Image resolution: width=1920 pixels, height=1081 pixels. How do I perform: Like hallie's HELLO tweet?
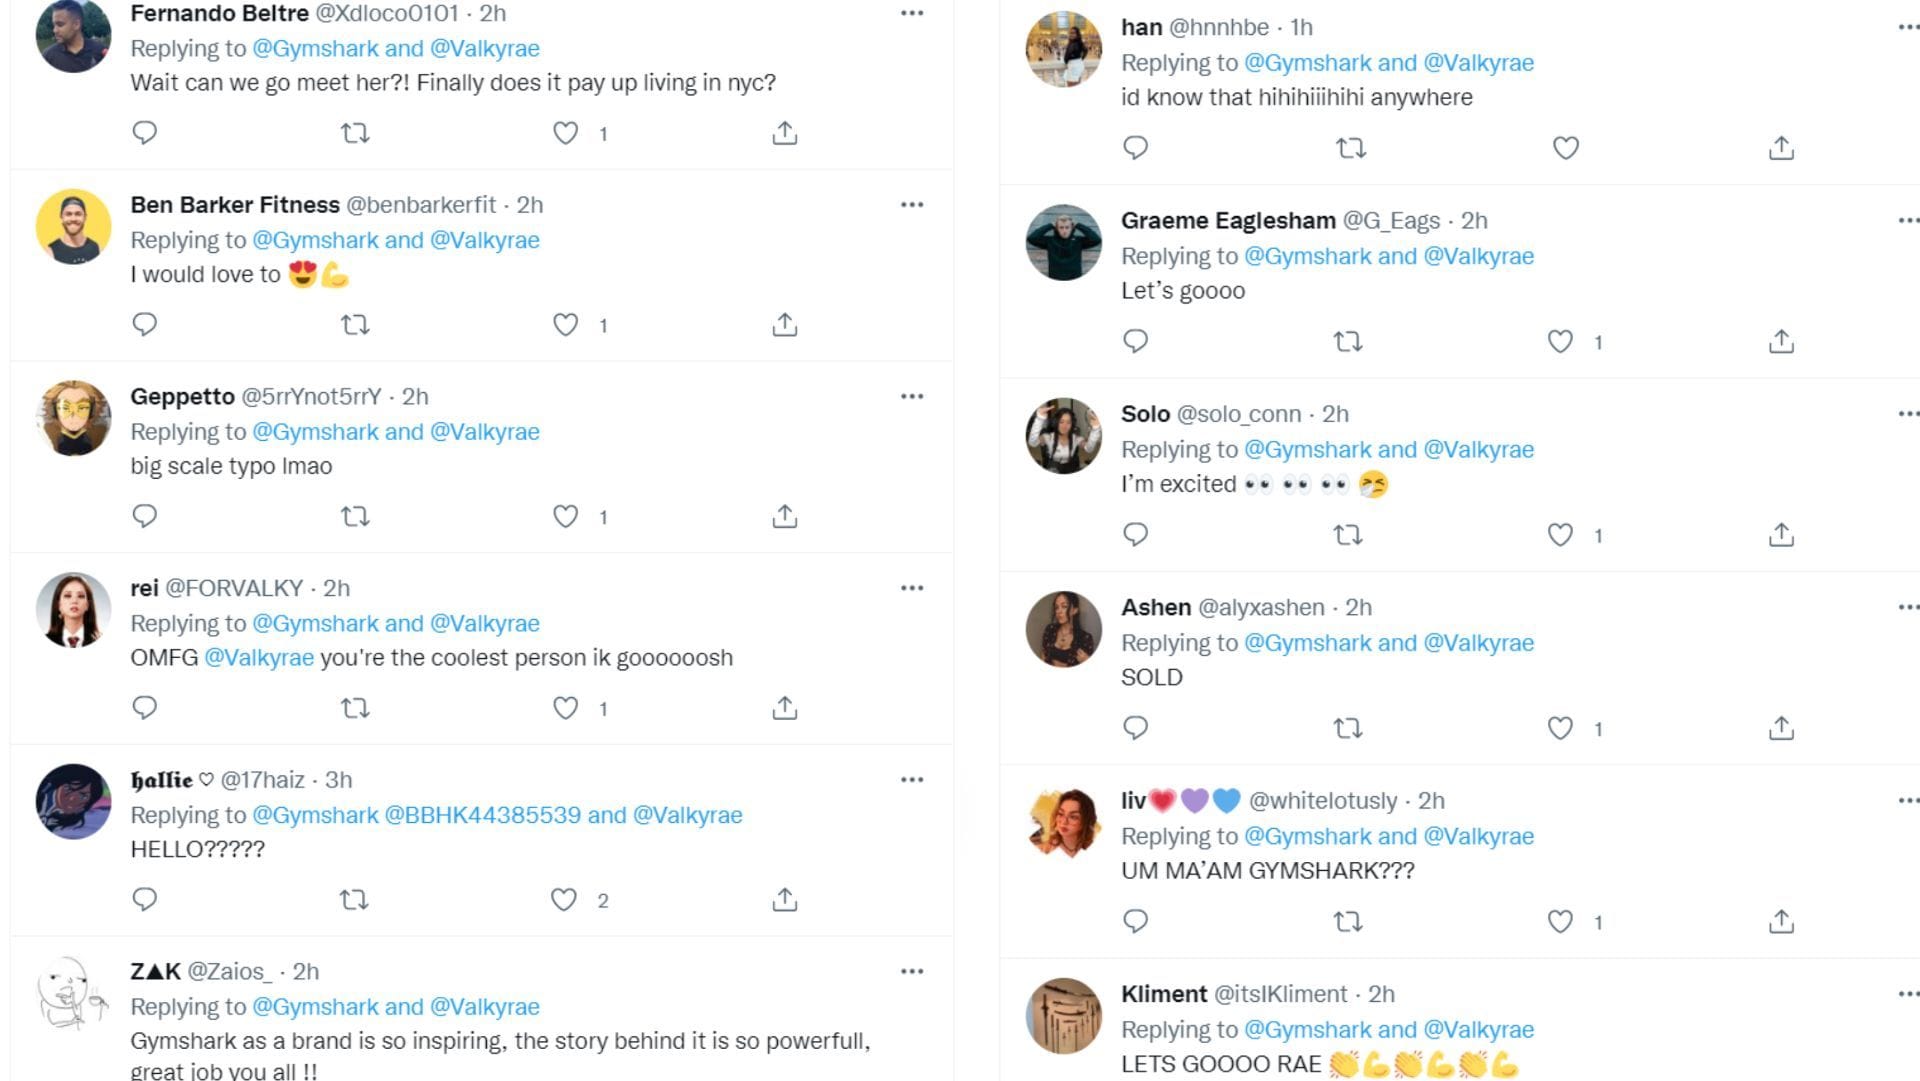(x=565, y=899)
